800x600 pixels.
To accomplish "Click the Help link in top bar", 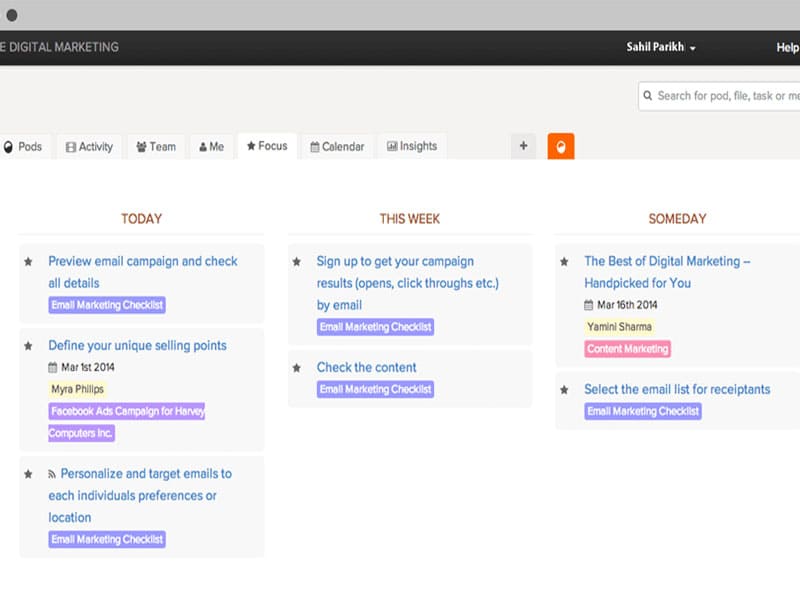I will pos(787,47).
